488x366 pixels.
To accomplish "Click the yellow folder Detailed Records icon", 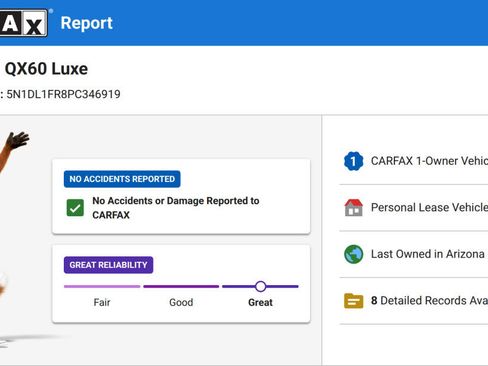I will [353, 301].
